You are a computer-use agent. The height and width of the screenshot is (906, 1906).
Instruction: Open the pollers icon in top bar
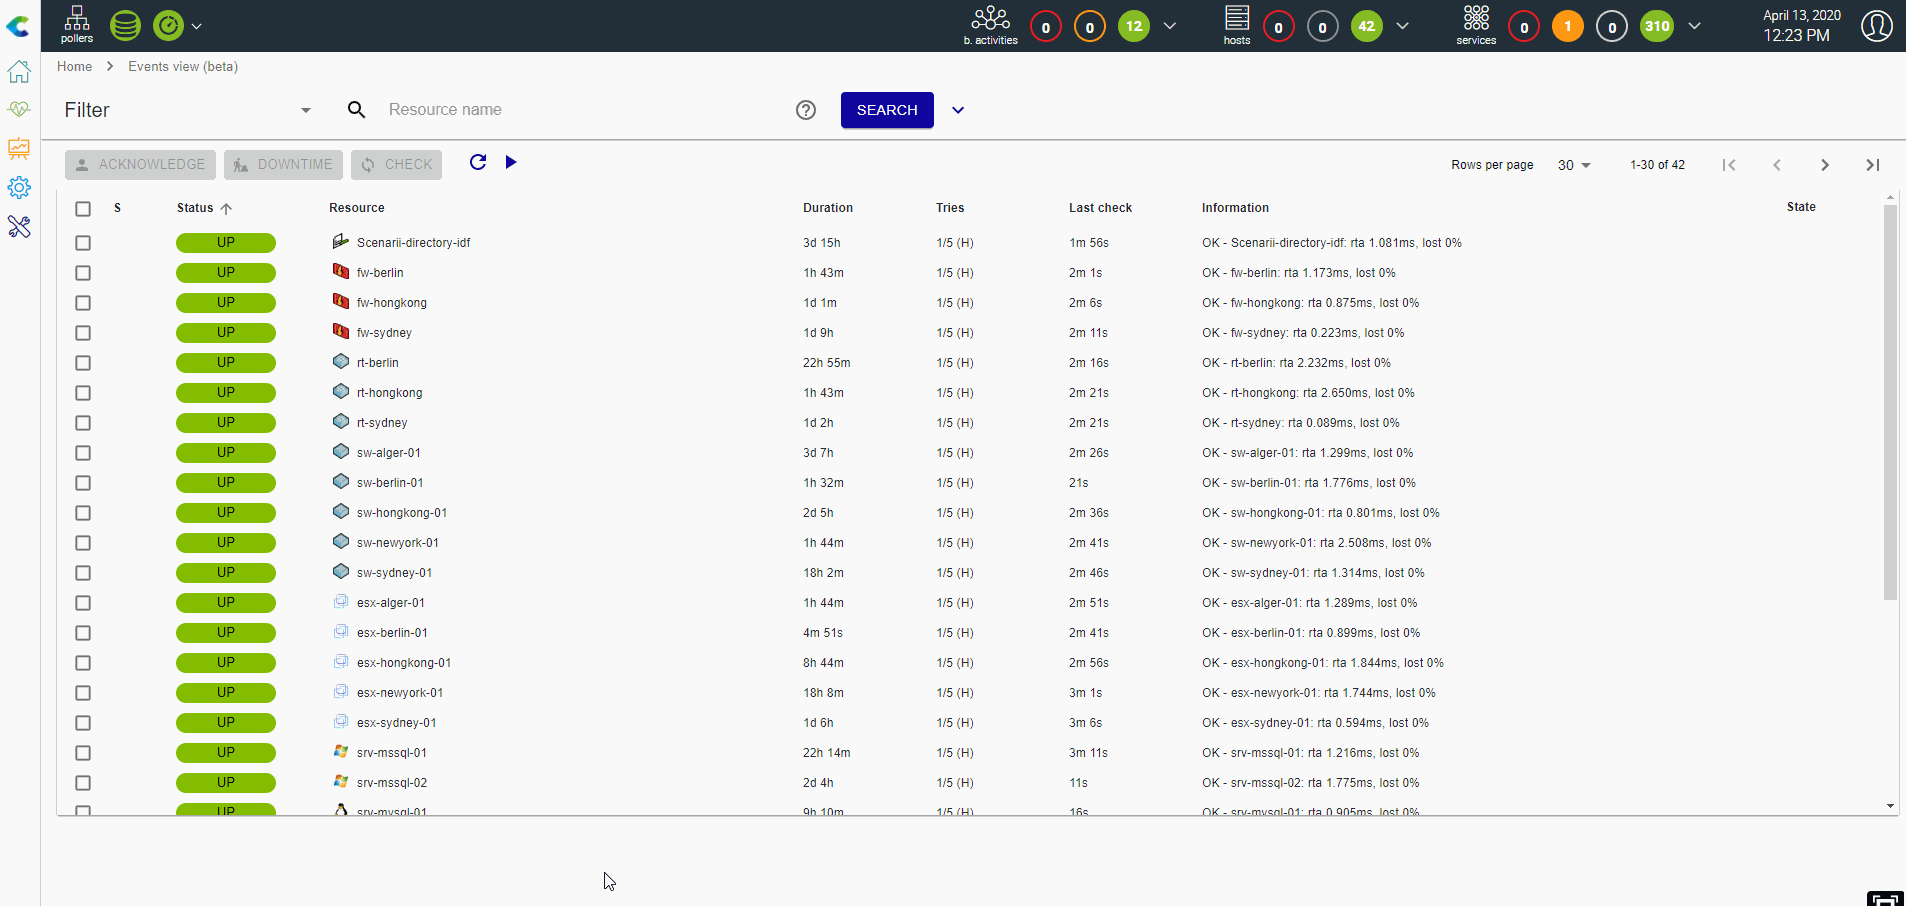(77, 25)
